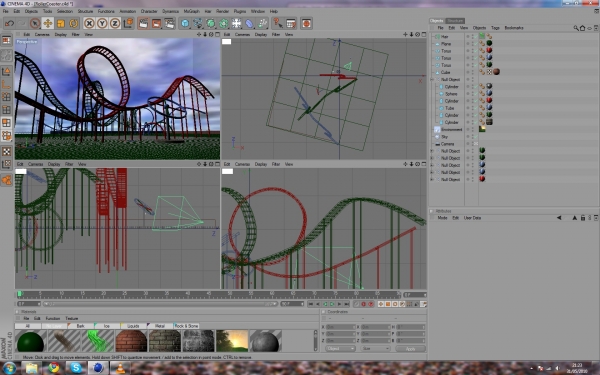The height and width of the screenshot is (375, 600).
Task: Click the red material tag on Torus
Action: pyautogui.click(x=489, y=51)
